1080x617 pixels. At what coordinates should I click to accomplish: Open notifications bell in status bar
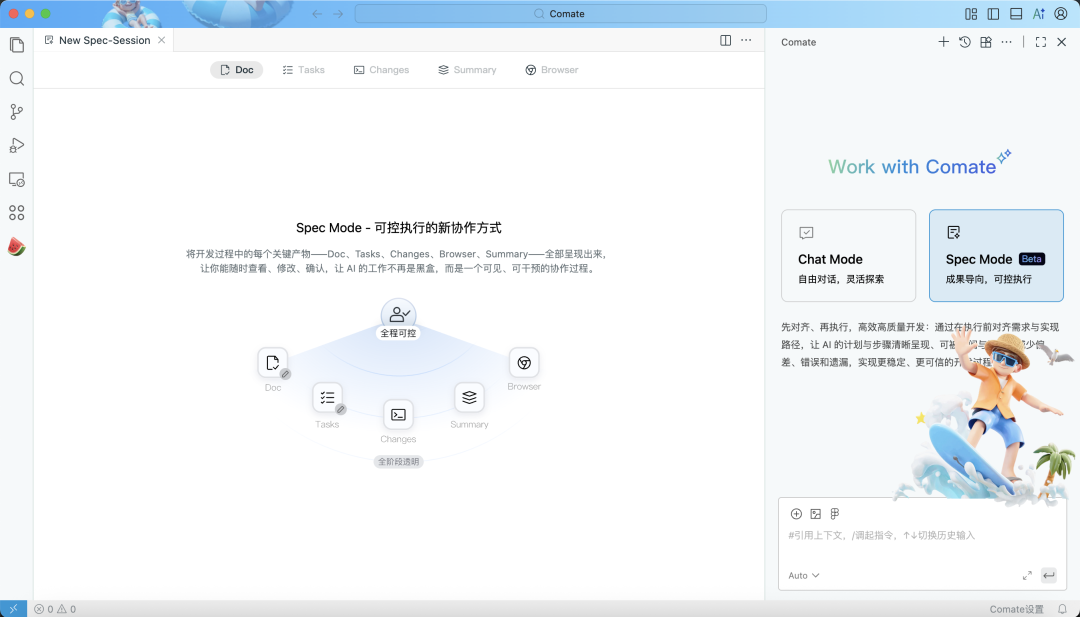(1062, 609)
